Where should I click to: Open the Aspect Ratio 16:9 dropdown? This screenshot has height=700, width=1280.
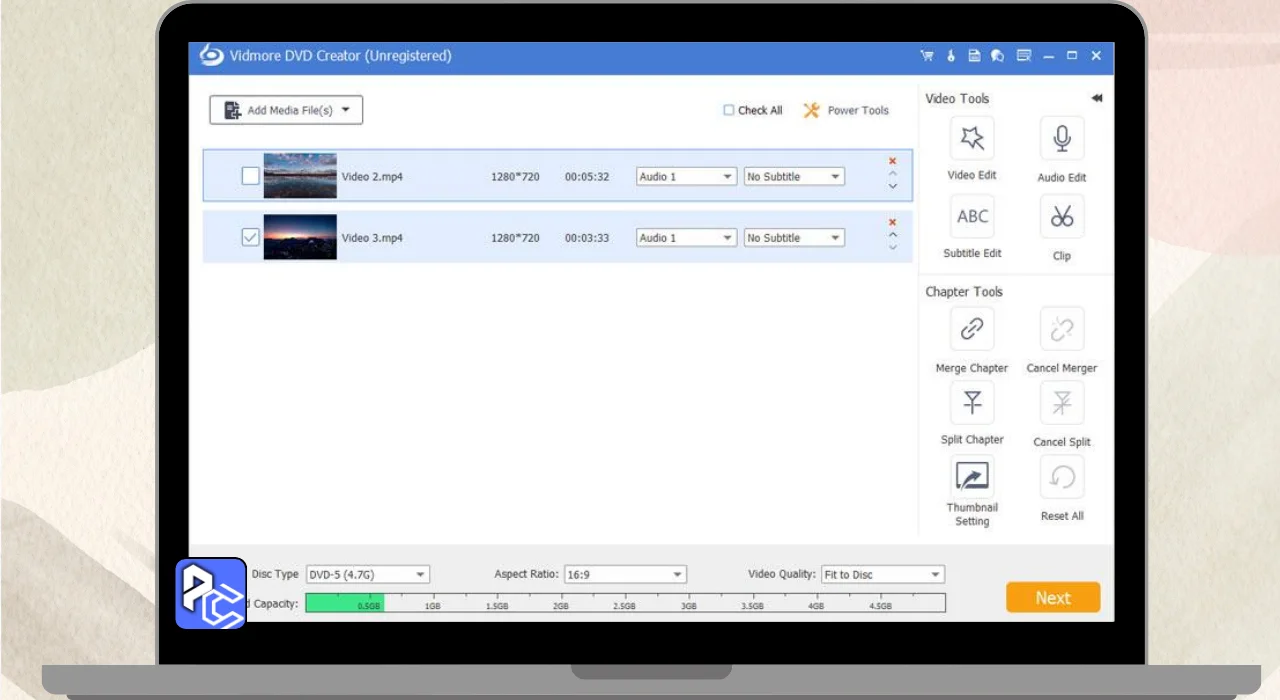tap(625, 575)
